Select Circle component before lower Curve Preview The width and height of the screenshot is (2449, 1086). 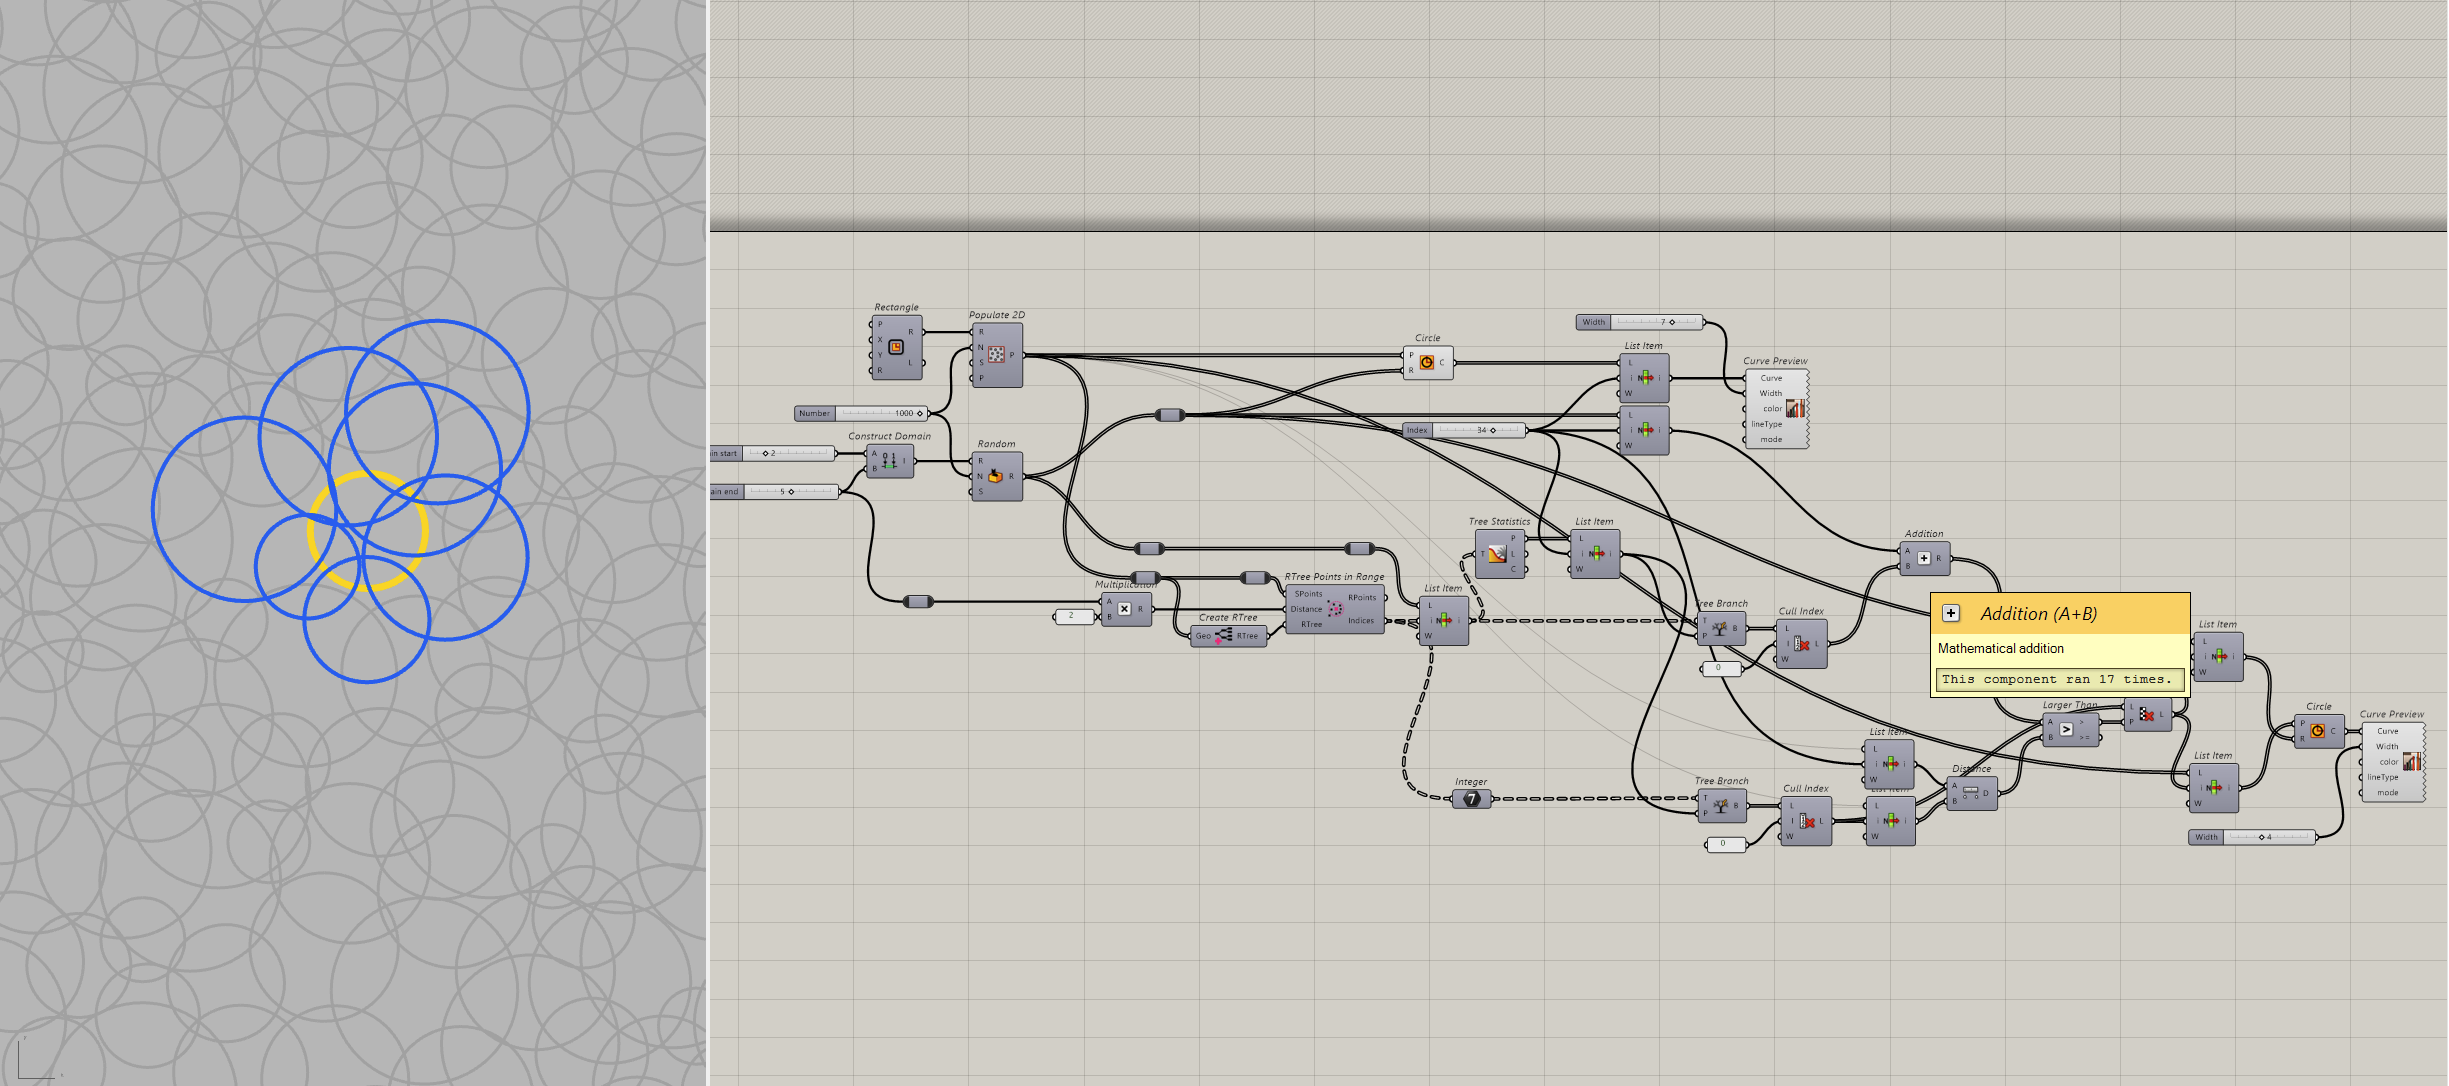2318,730
